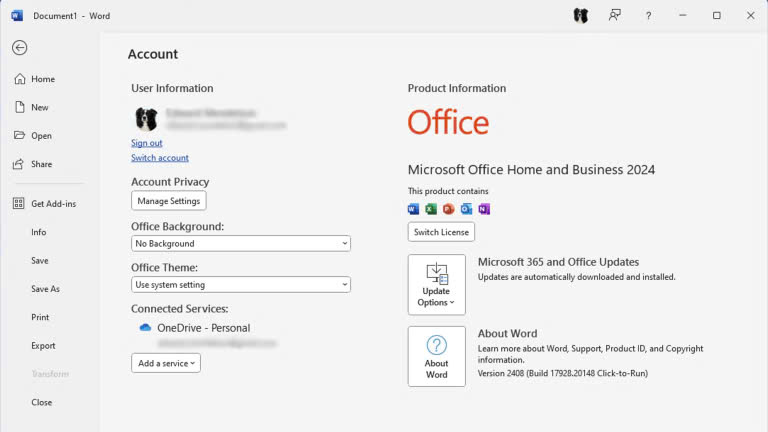This screenshot has height=432, width=768.
Task: Click the About Word button
Action: pyautogui.click(x=436, y=357)
